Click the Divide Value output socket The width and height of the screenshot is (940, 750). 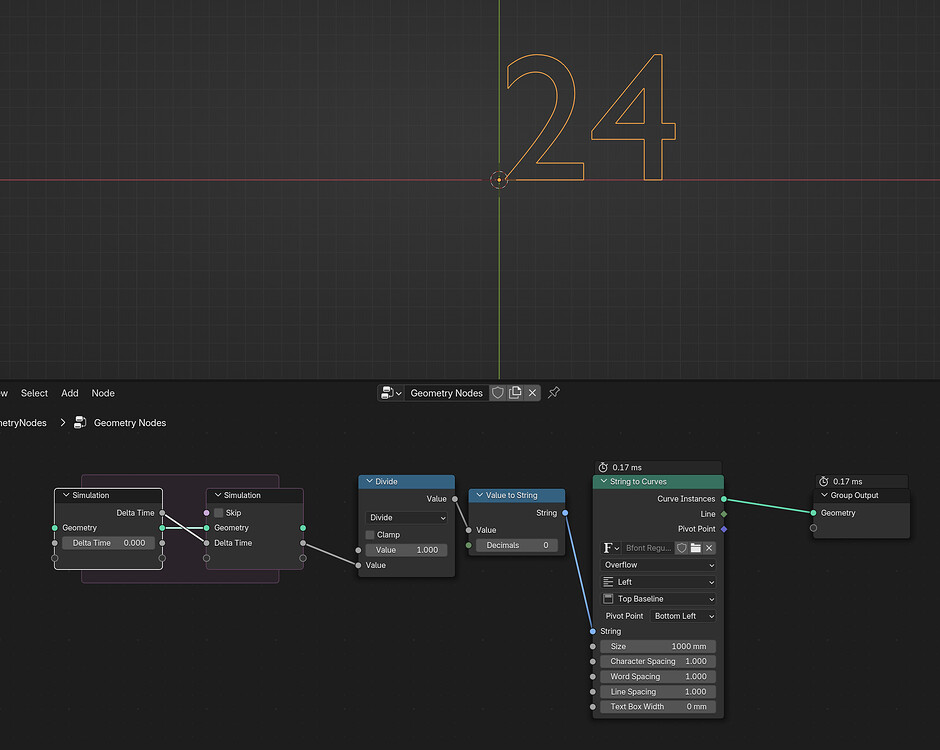click(x=455, y=499)
